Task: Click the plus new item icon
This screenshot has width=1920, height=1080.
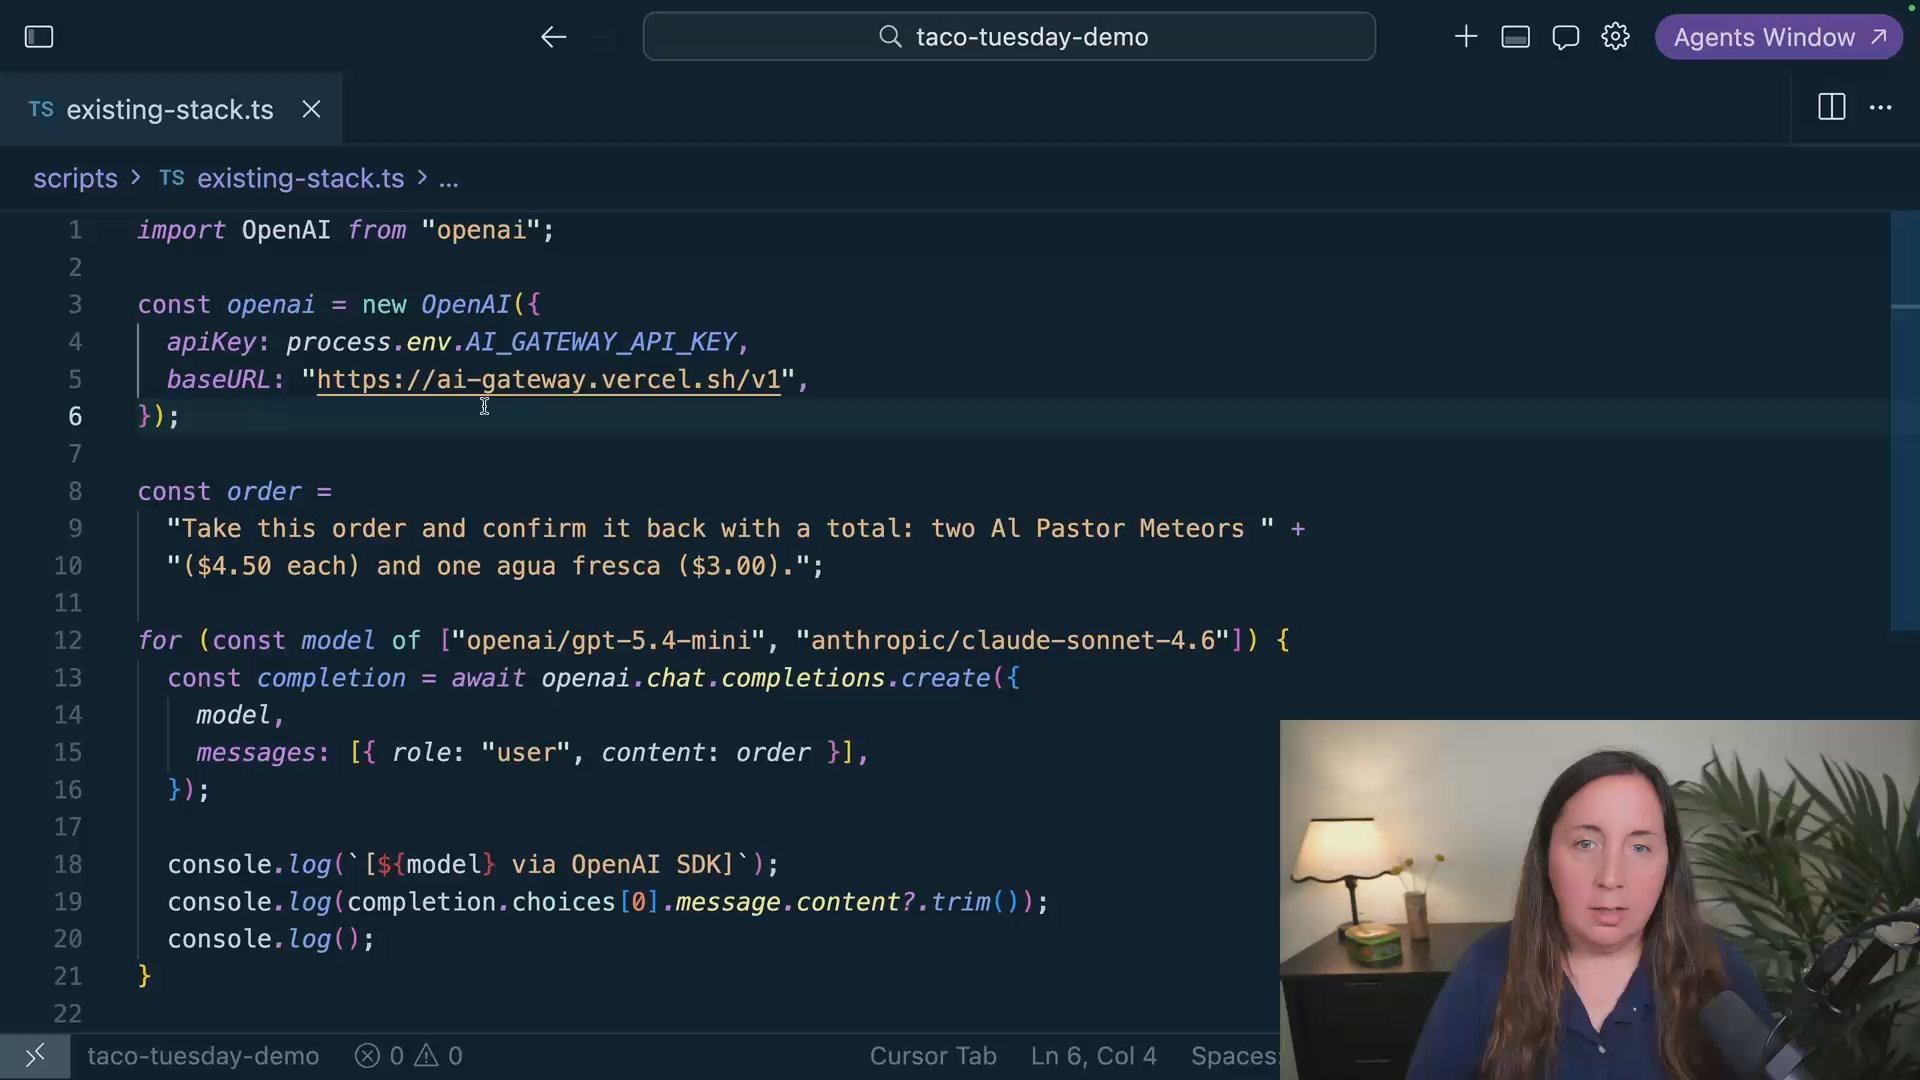Action: 1466,37
